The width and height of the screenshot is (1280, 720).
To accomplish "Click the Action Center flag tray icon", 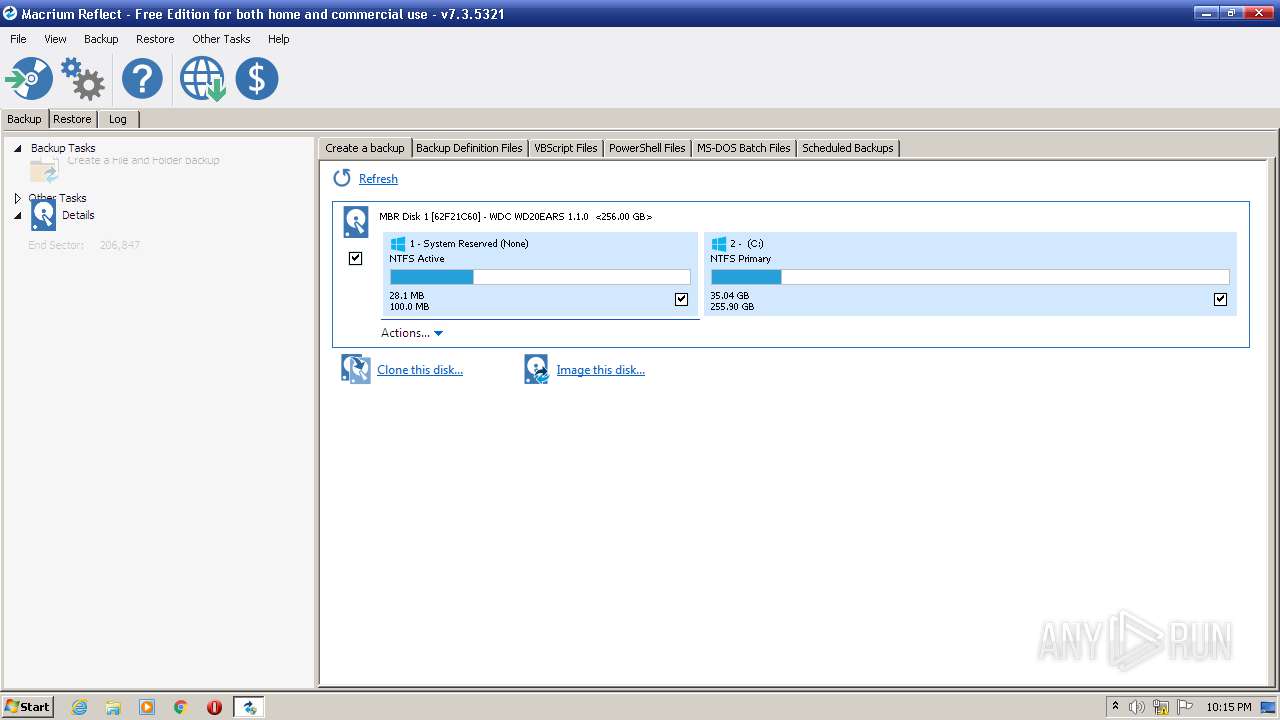I will [x=1185, y=707].
